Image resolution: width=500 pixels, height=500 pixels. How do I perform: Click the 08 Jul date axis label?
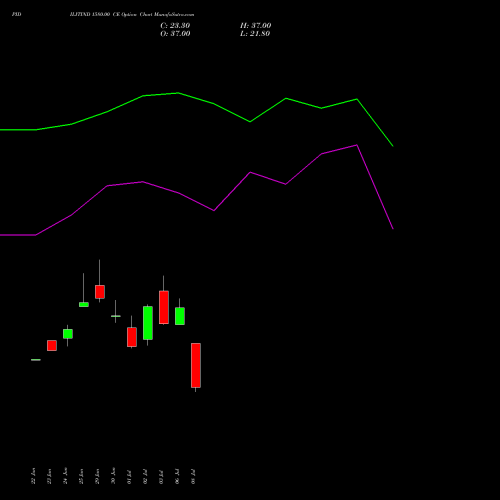[193, 477]
